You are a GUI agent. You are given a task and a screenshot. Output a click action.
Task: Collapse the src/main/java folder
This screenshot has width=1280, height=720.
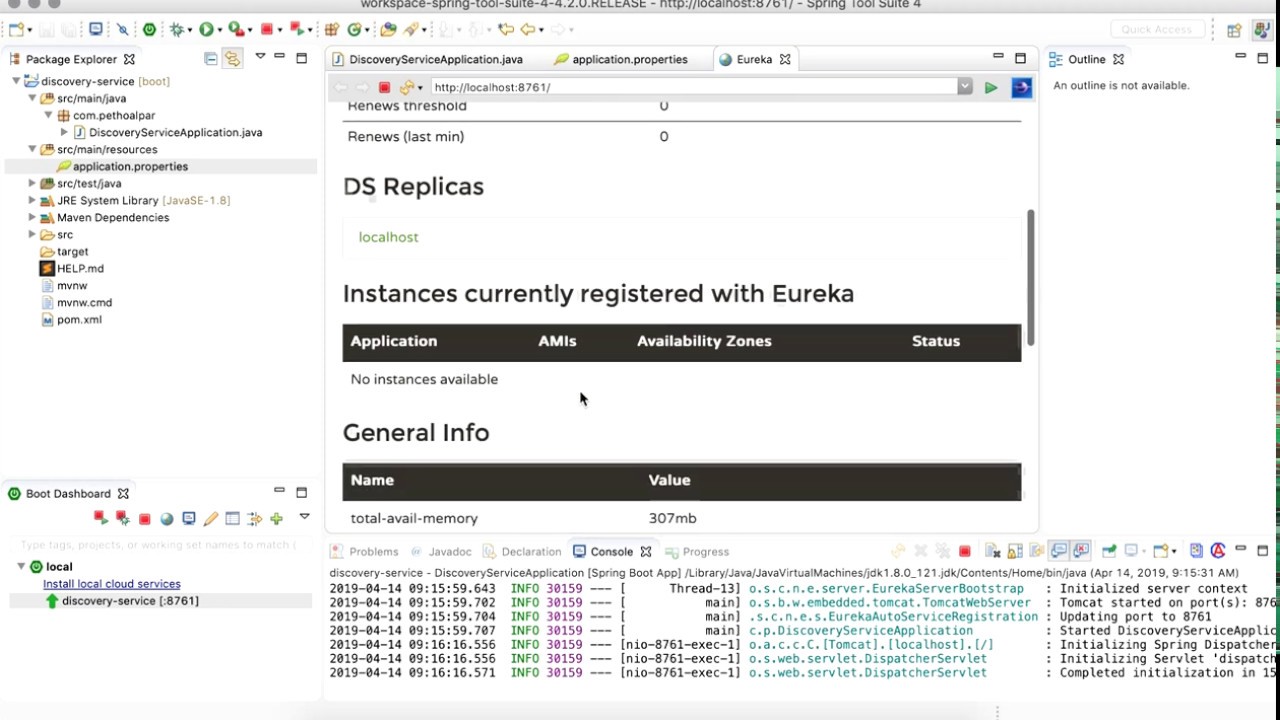point(32,98)
